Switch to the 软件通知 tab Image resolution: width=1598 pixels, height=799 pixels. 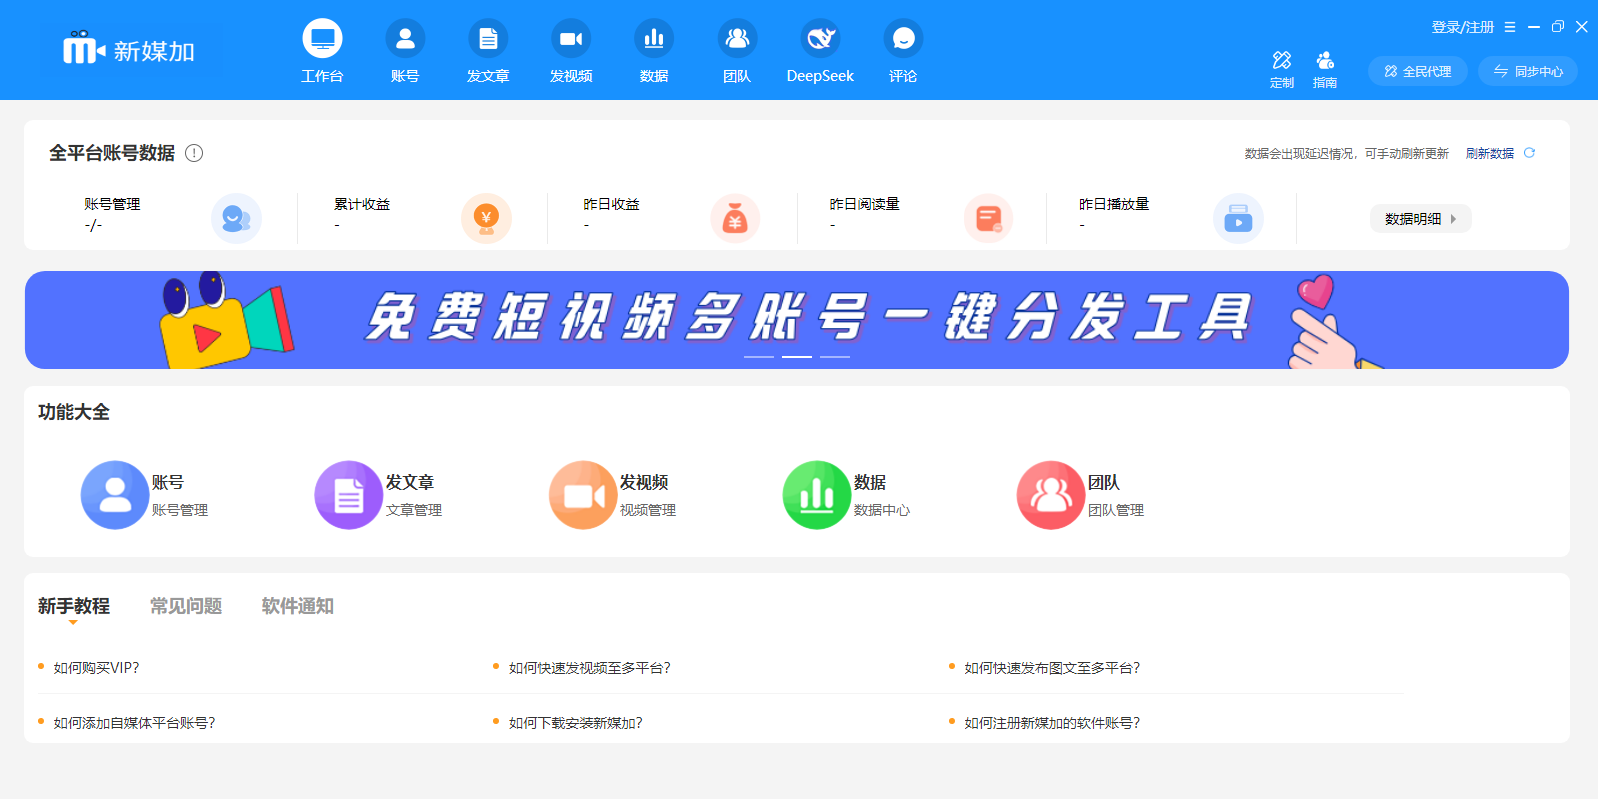click(x=298, y=606)
